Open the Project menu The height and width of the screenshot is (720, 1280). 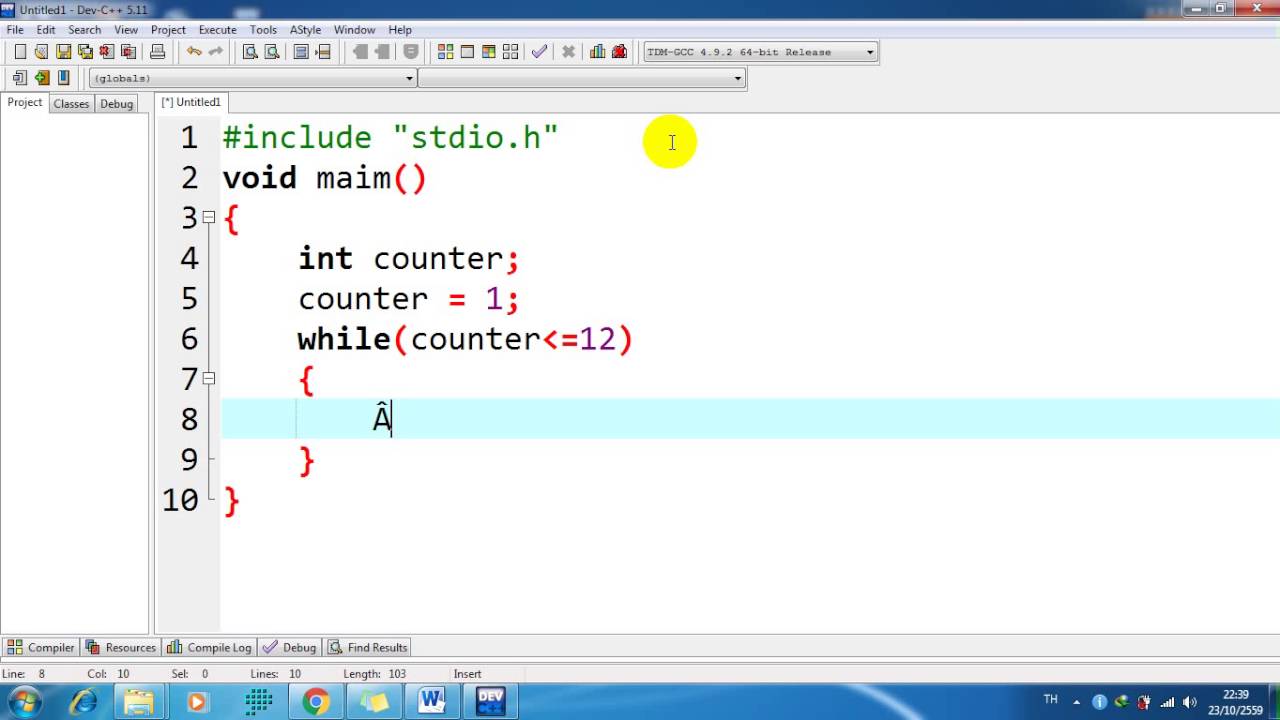tap(168, 30)
